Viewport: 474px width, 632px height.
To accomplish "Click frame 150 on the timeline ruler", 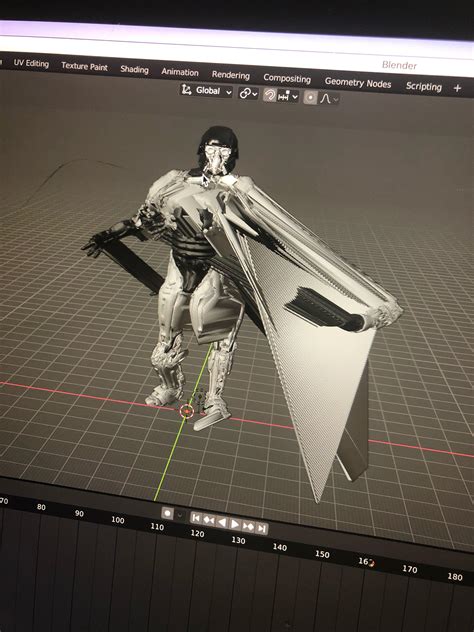I will [x=322, y=554].
